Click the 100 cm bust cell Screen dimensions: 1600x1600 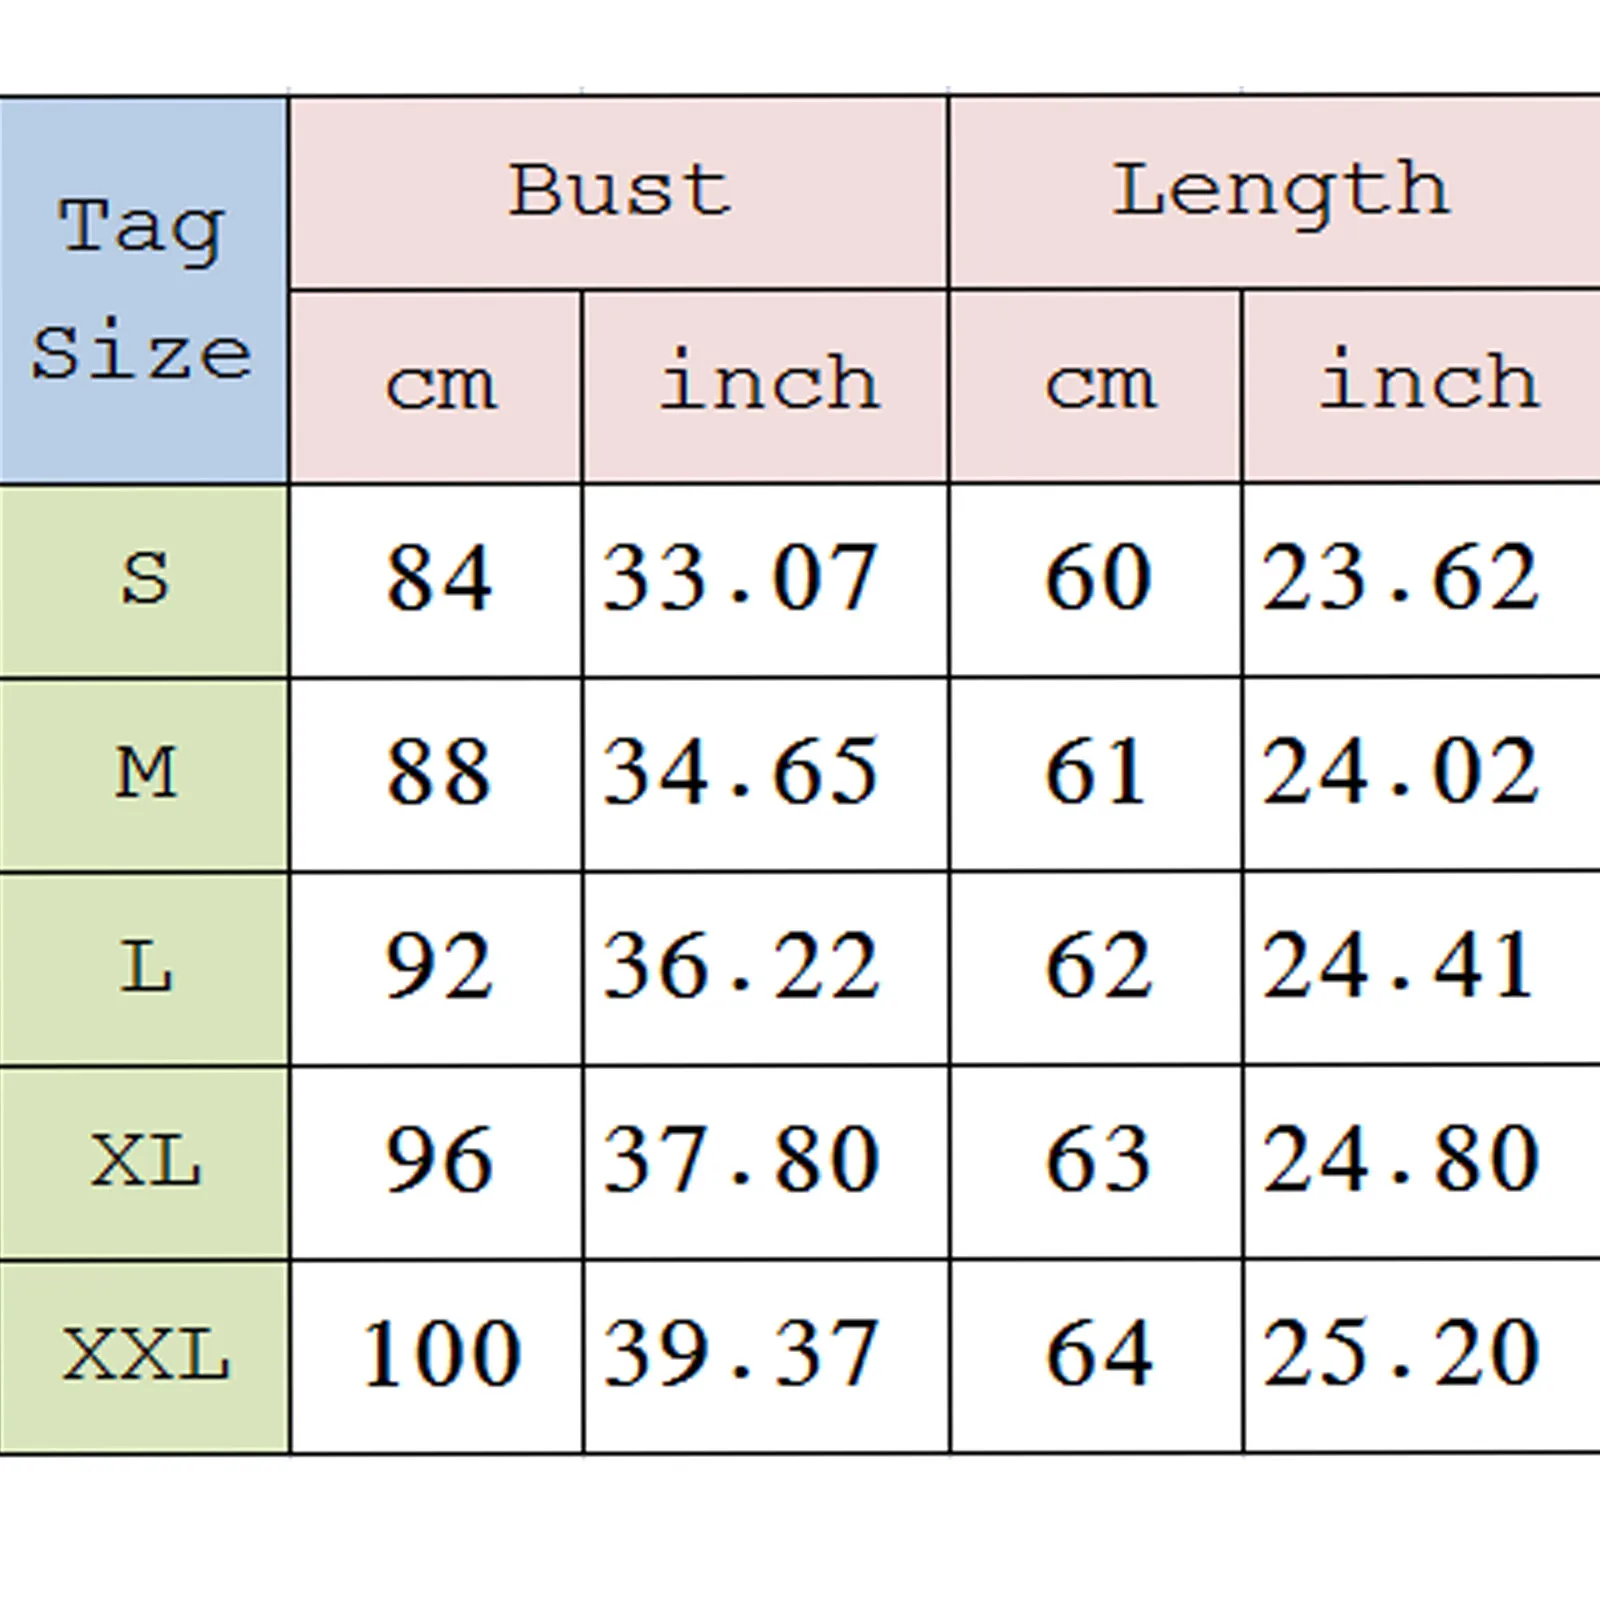point(439,1356)
